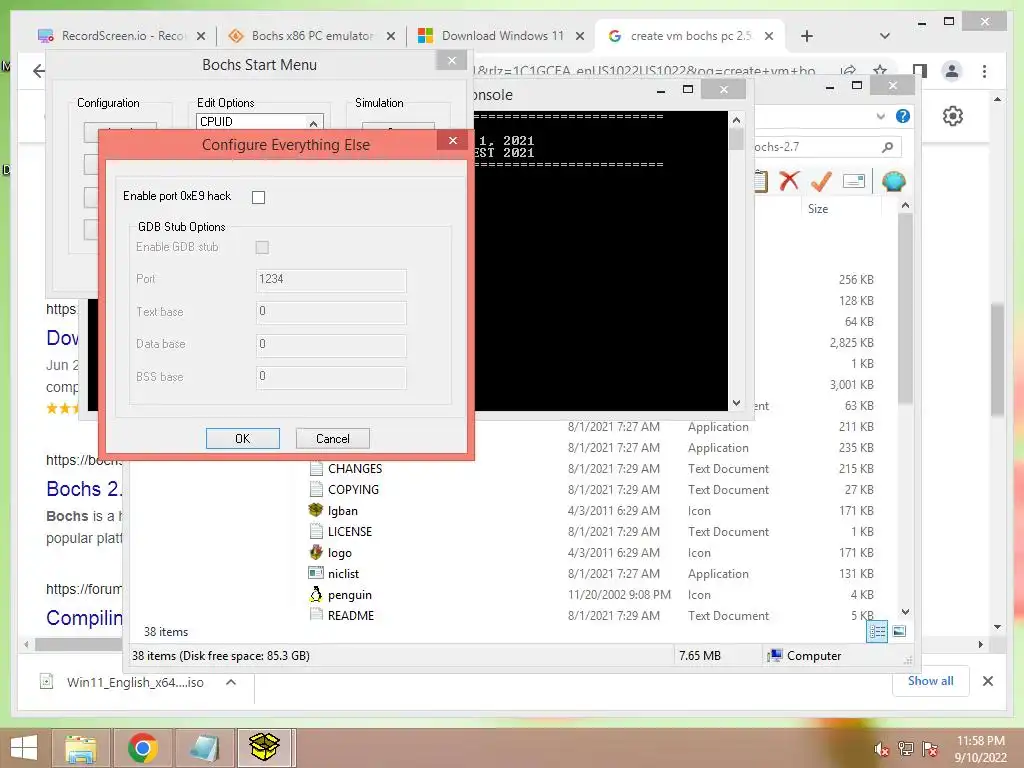Click the Port field showing 1234
This screenshot has width=1024, height=768.
(x=331, y=280)
